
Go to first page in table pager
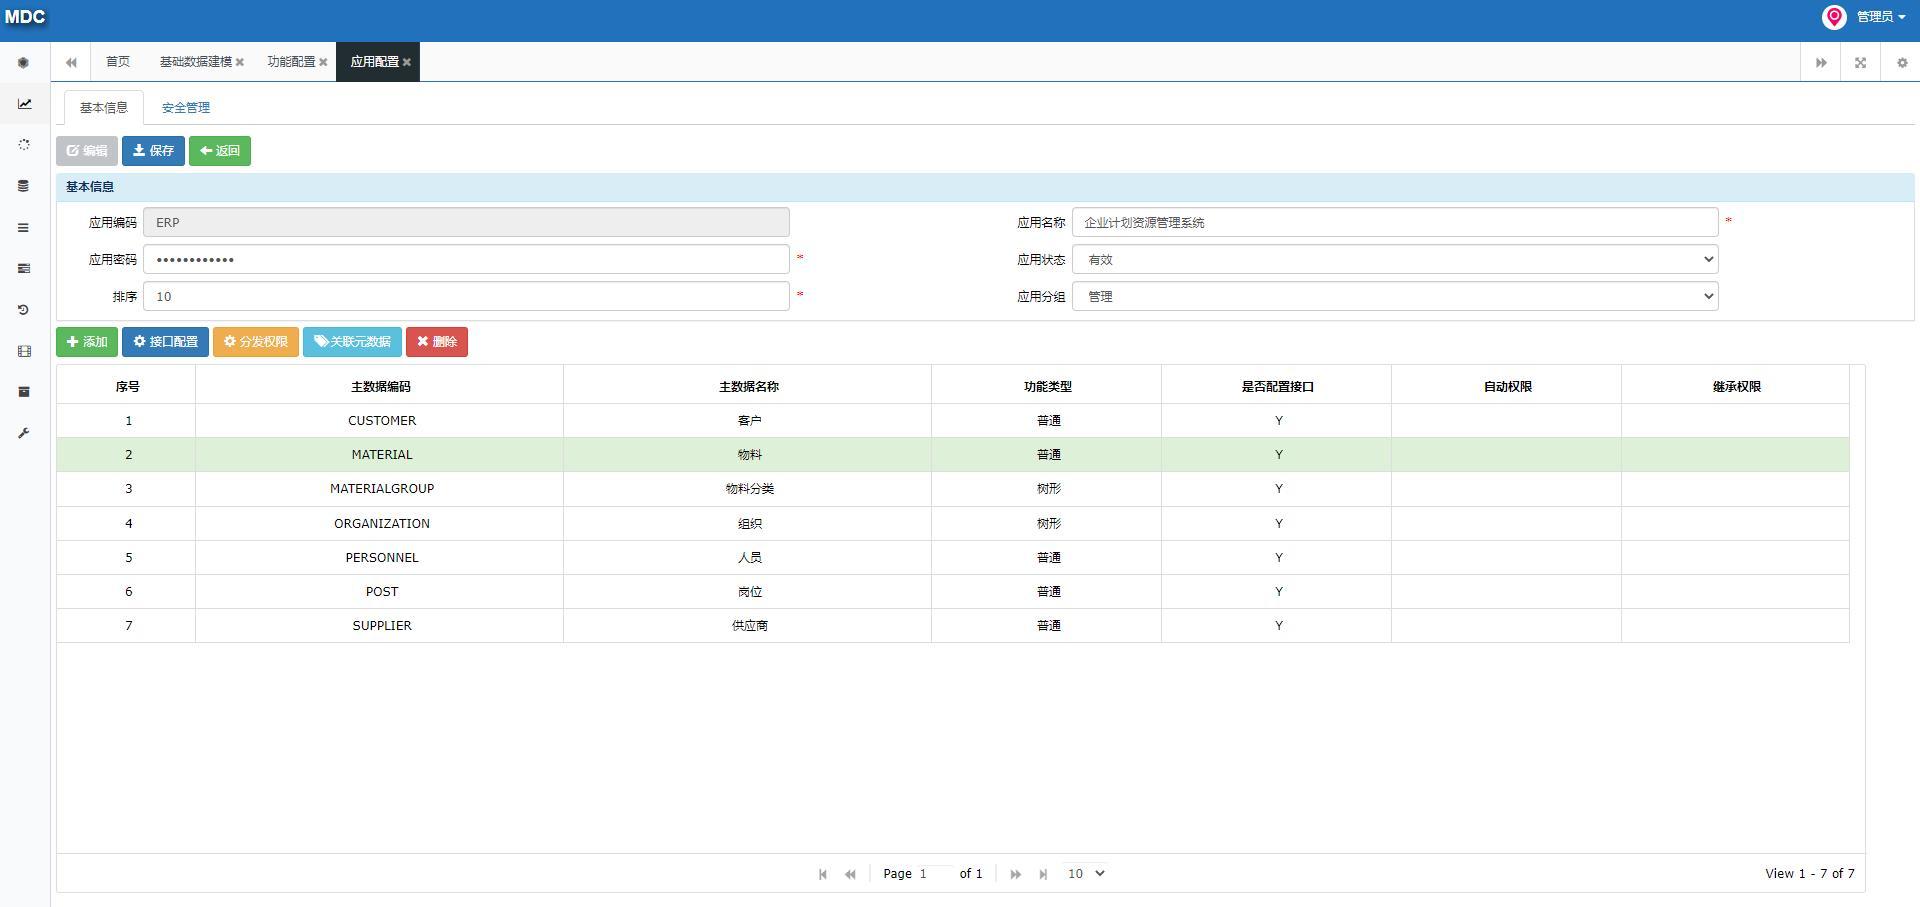click(x=823, y=874)
